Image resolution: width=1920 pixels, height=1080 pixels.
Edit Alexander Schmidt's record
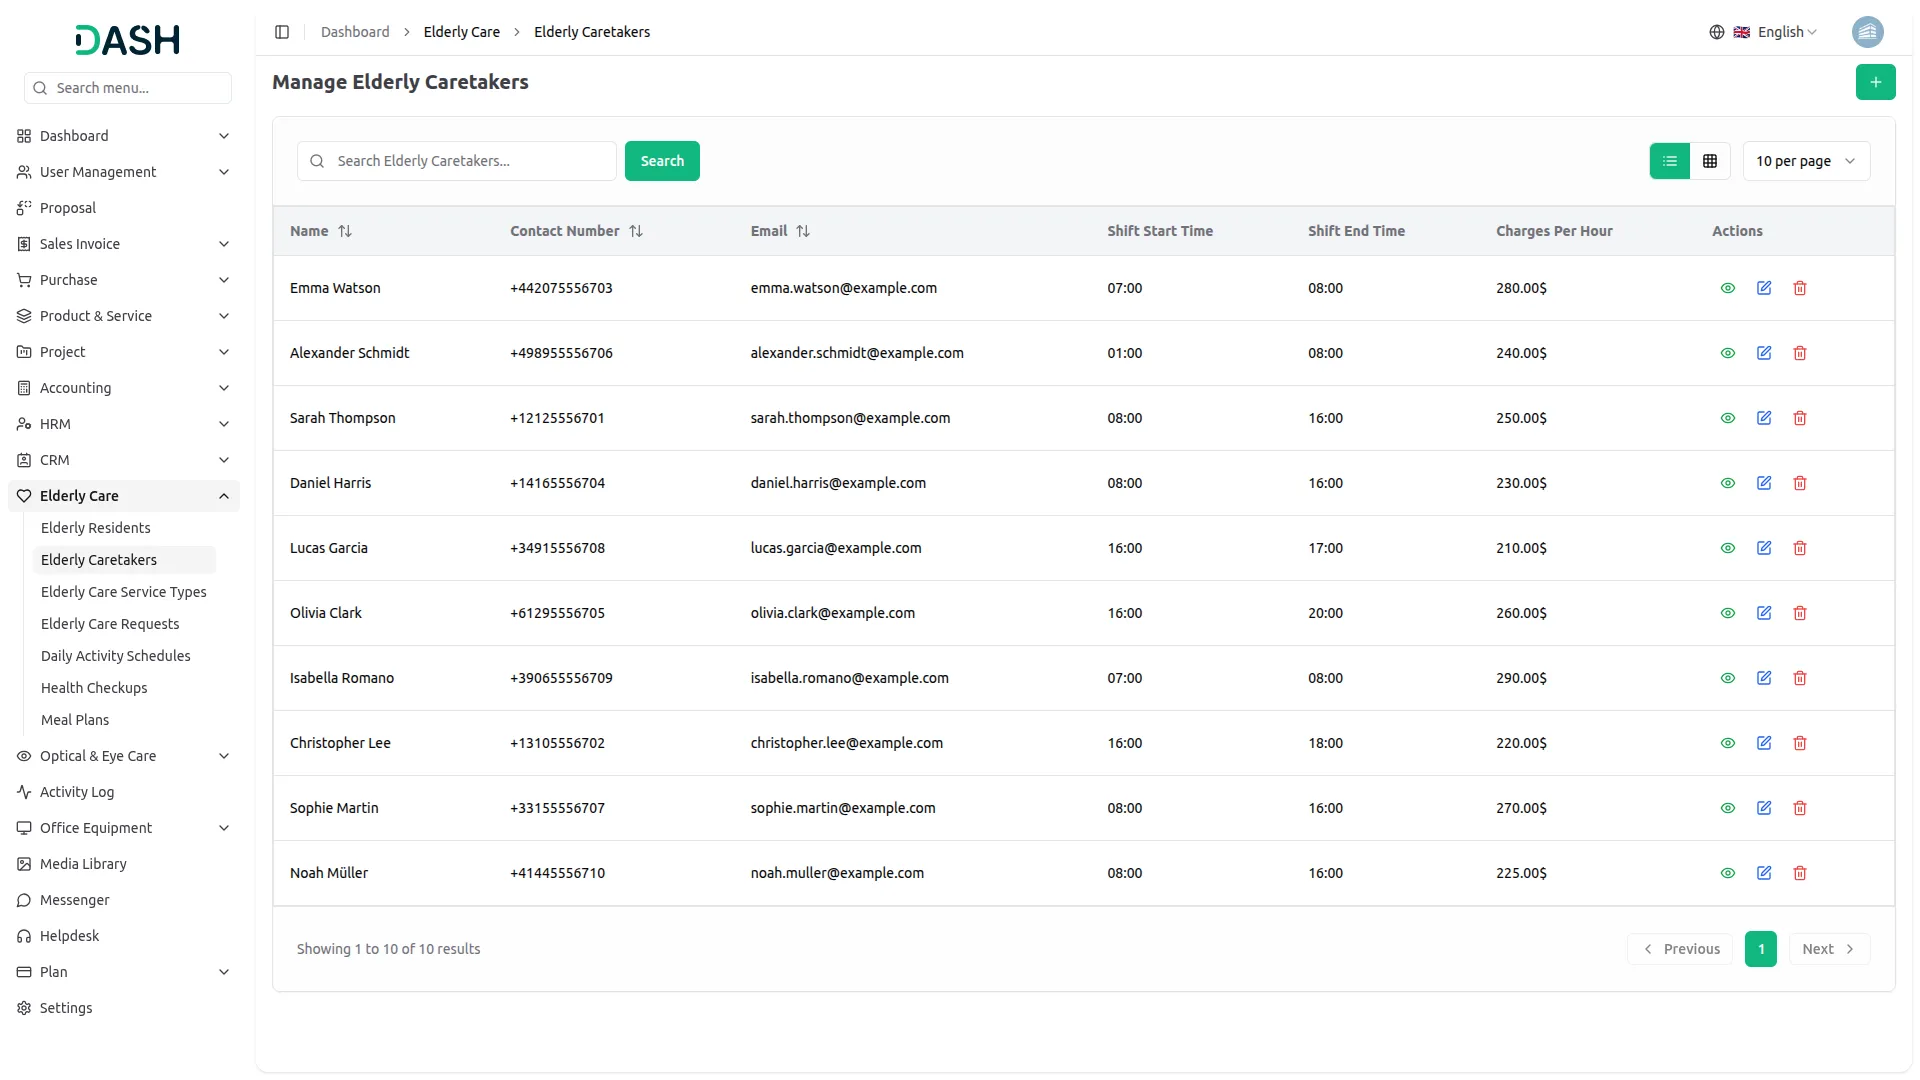(1764, 353)
